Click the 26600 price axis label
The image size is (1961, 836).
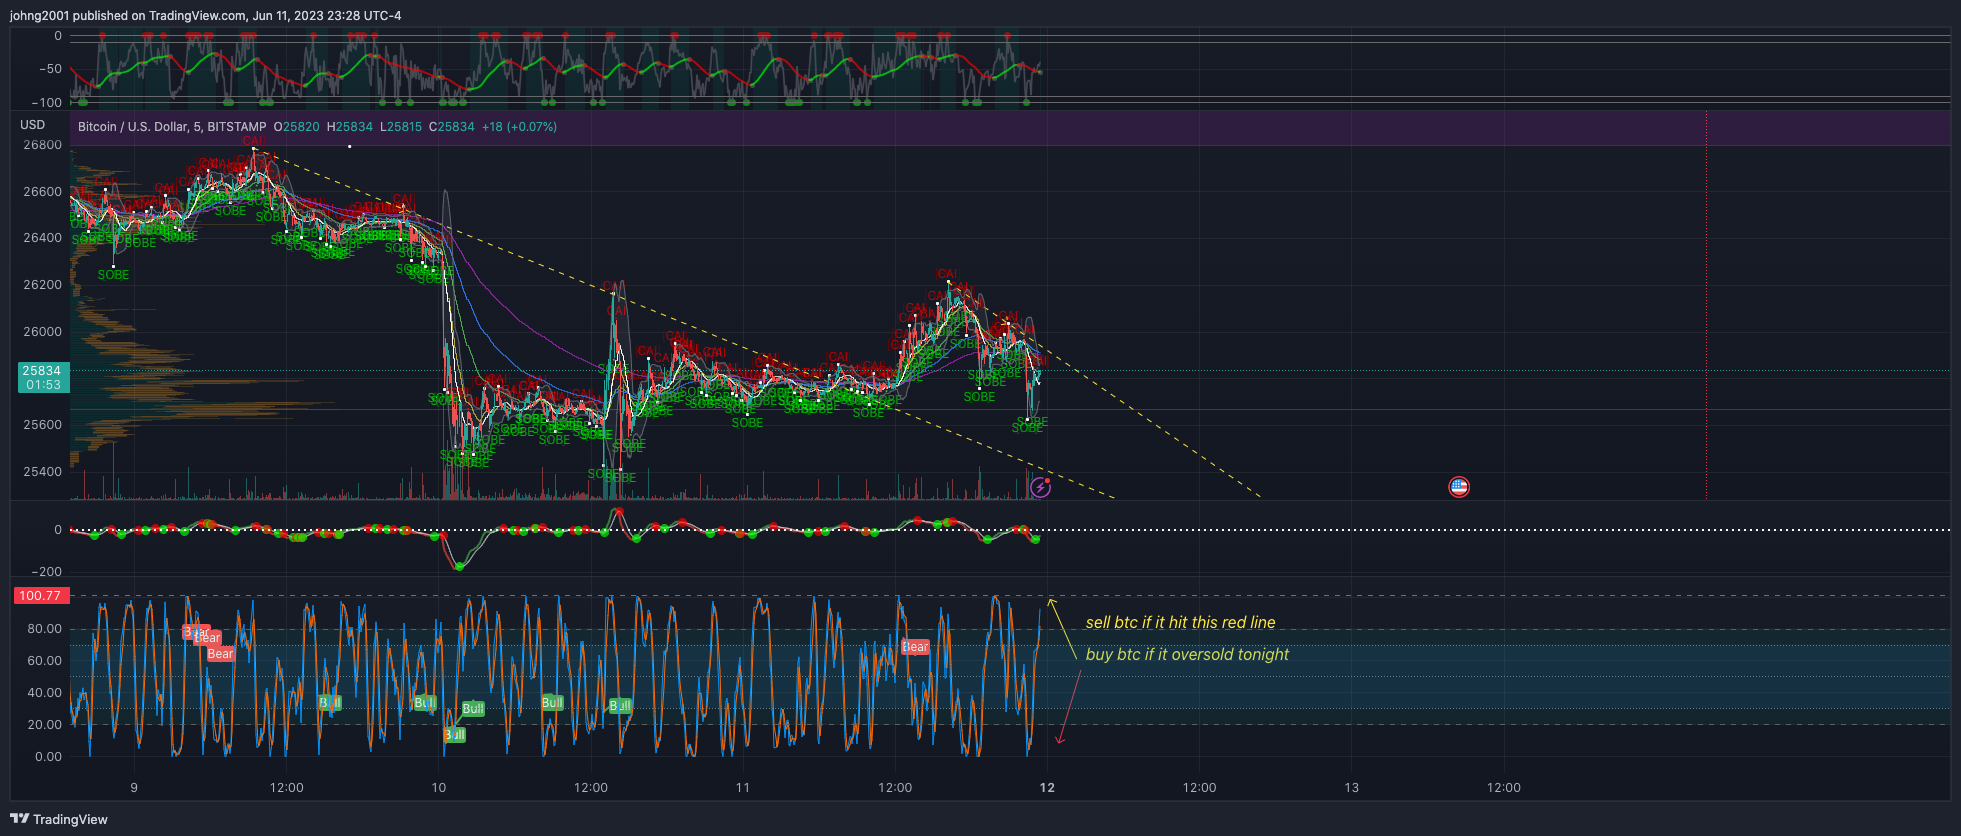[42, 192]
